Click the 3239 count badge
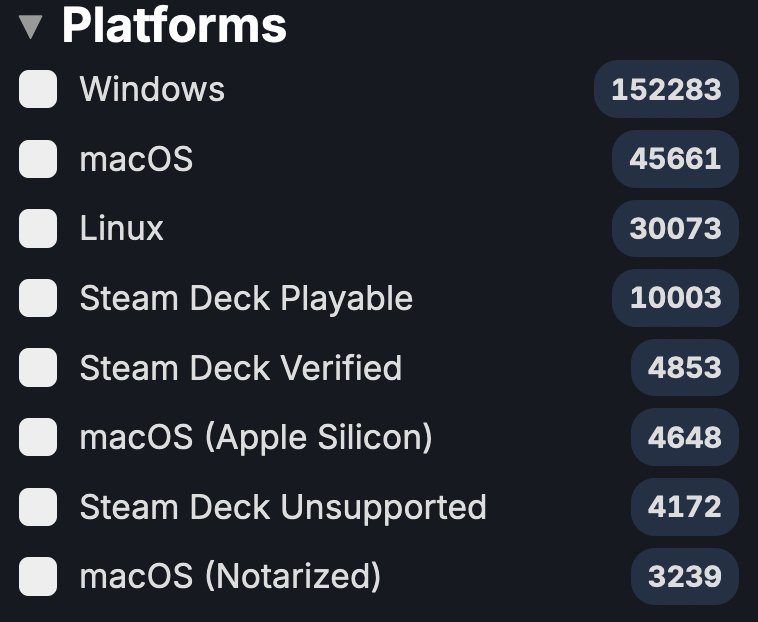758x622 pixels. (684, 576)
